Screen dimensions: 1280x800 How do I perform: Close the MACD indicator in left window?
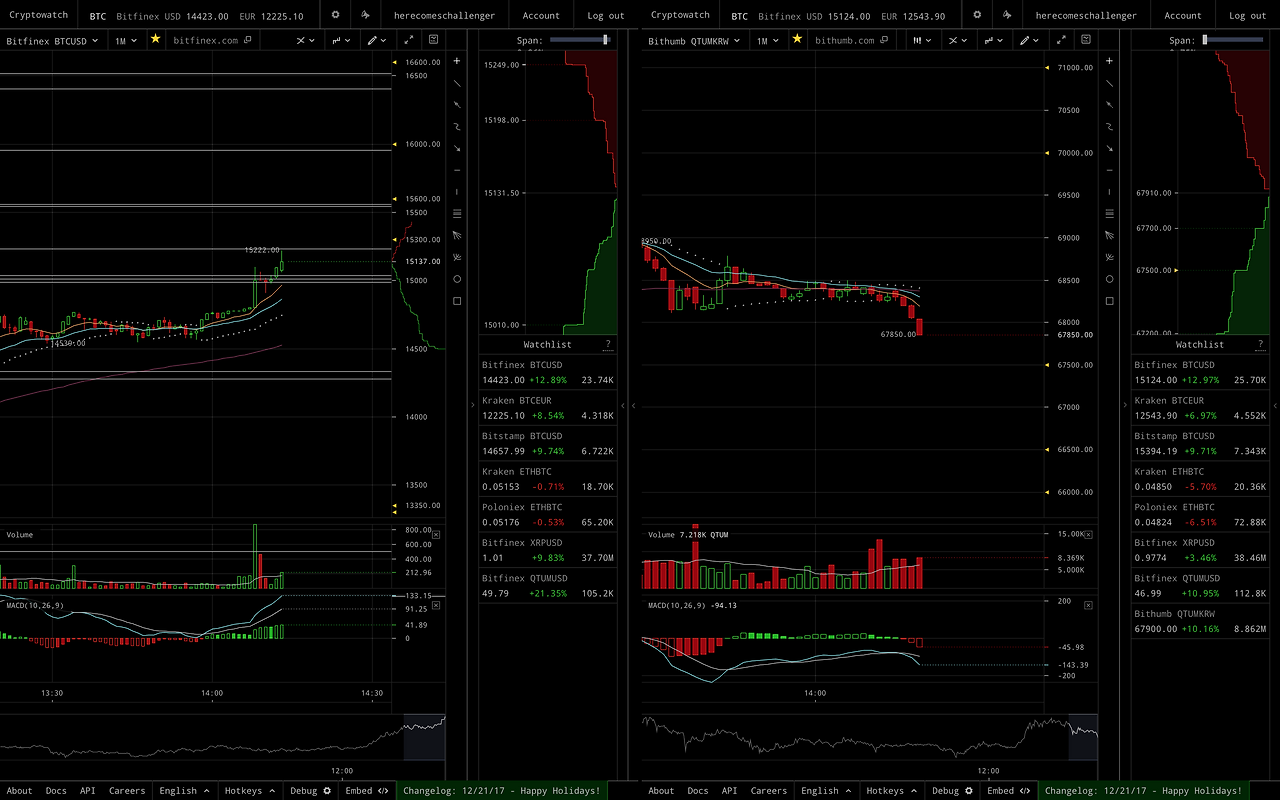click(x=435, y=605)
